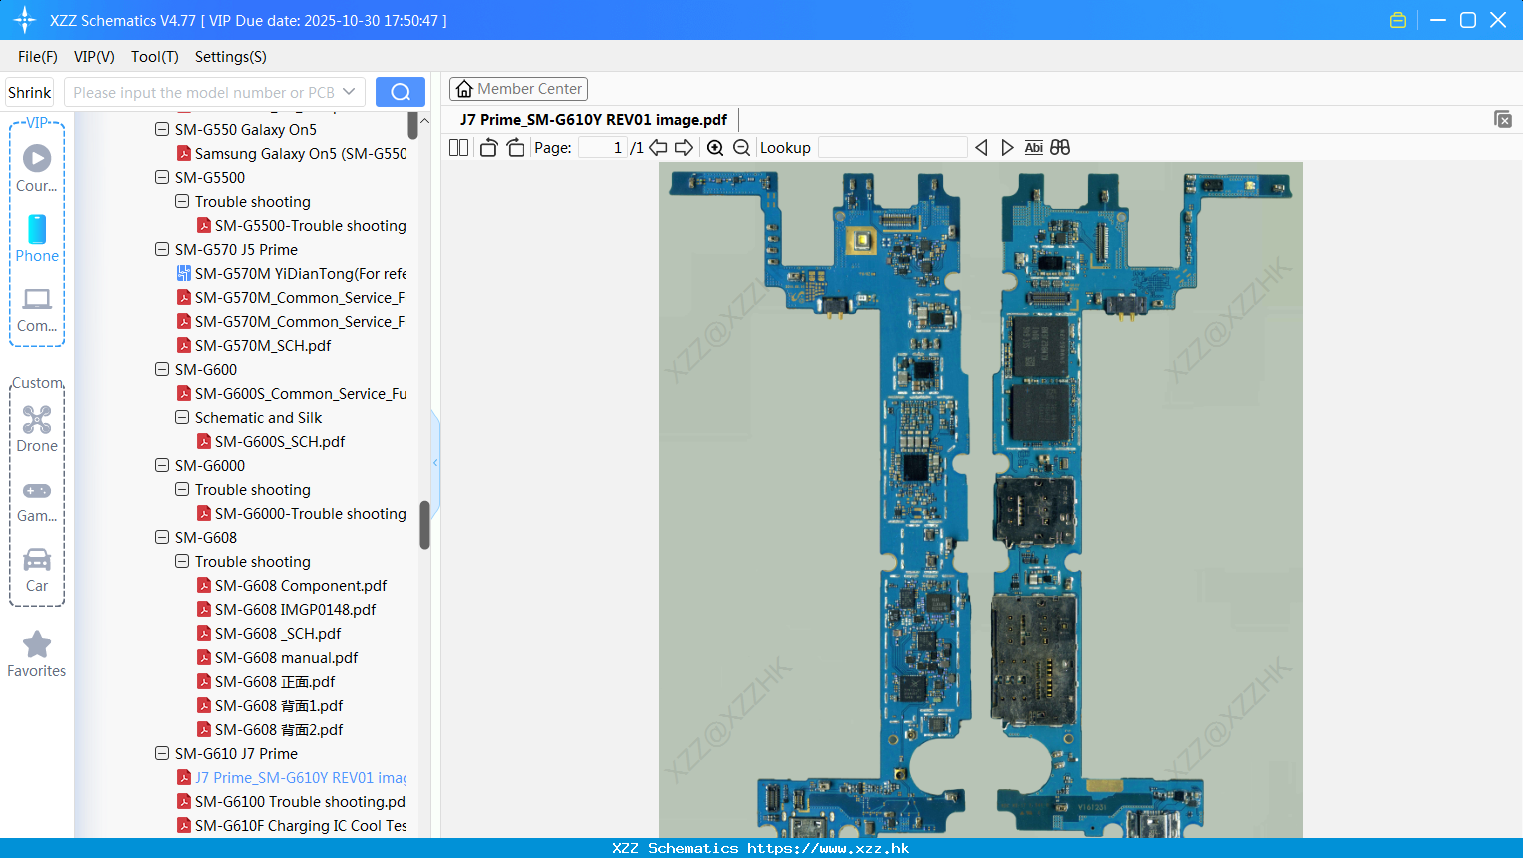1523x858 pixels.
Task: Click the yellow VIP bag icon
Action: 1398,20
